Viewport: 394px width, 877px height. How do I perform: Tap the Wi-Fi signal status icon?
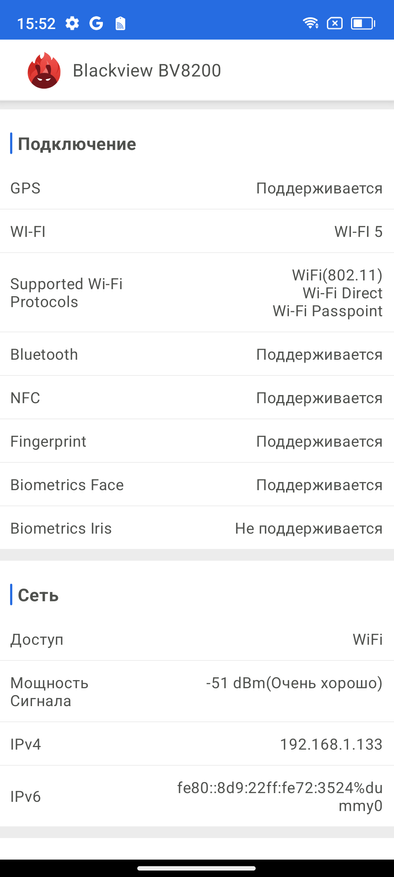coord(310,23)
